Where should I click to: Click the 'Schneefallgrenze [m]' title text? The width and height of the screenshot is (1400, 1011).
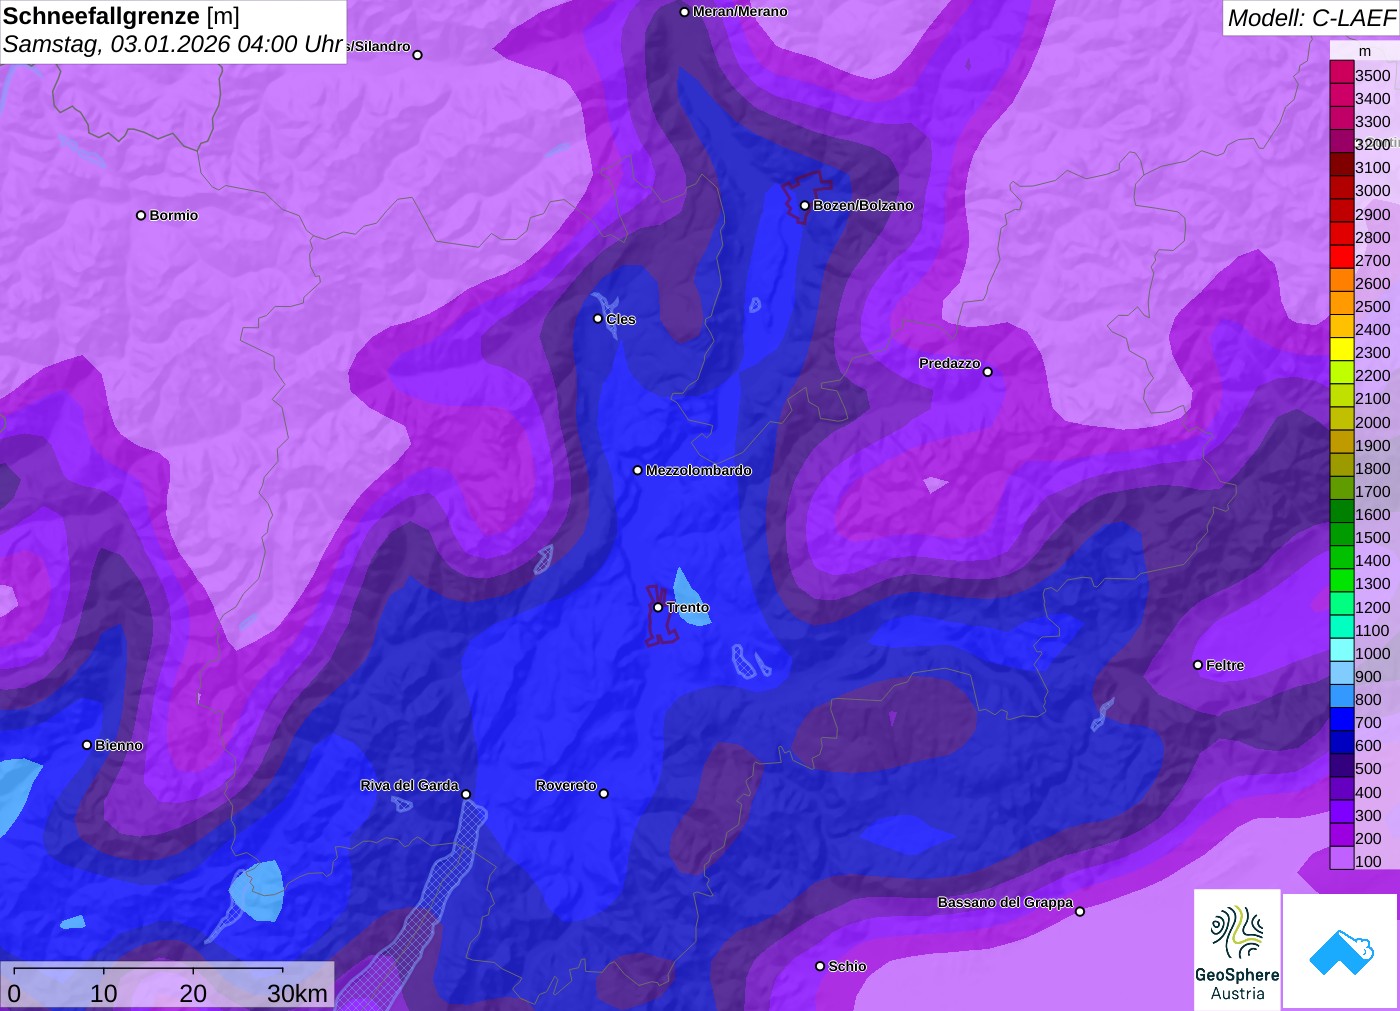[121, 16]
